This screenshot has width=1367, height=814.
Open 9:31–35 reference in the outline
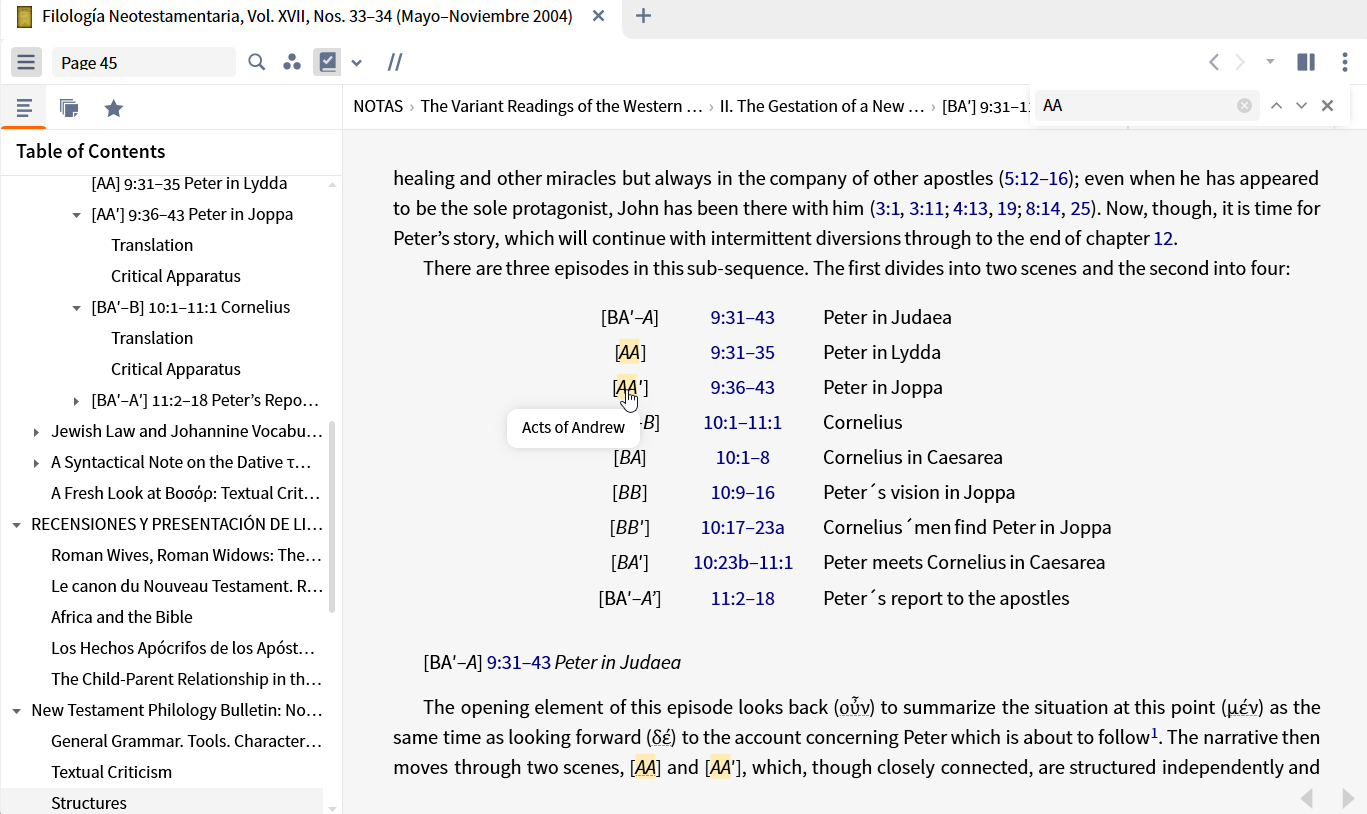pyautogui.click(x=742, y=352)
